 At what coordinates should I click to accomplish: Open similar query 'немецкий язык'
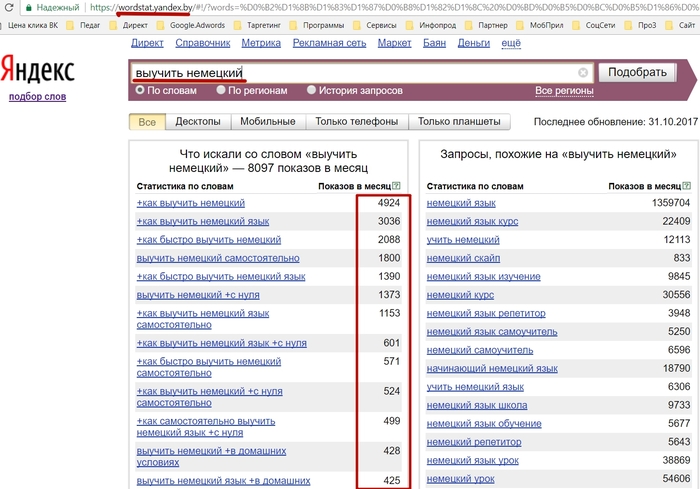click(x=461, y=203)
